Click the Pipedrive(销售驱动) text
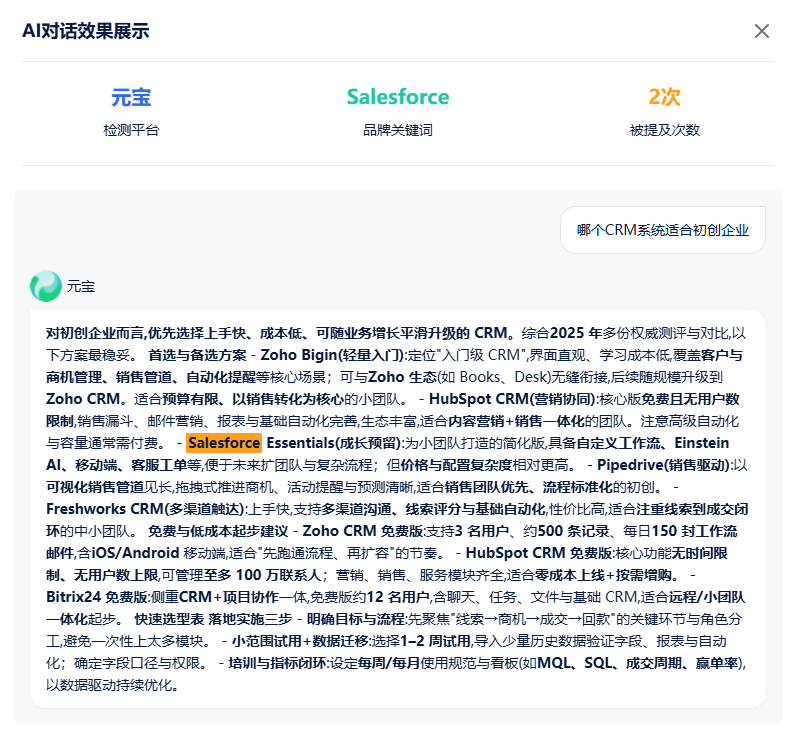This screenshot has height=736, width=791. [x=663, y=465]
